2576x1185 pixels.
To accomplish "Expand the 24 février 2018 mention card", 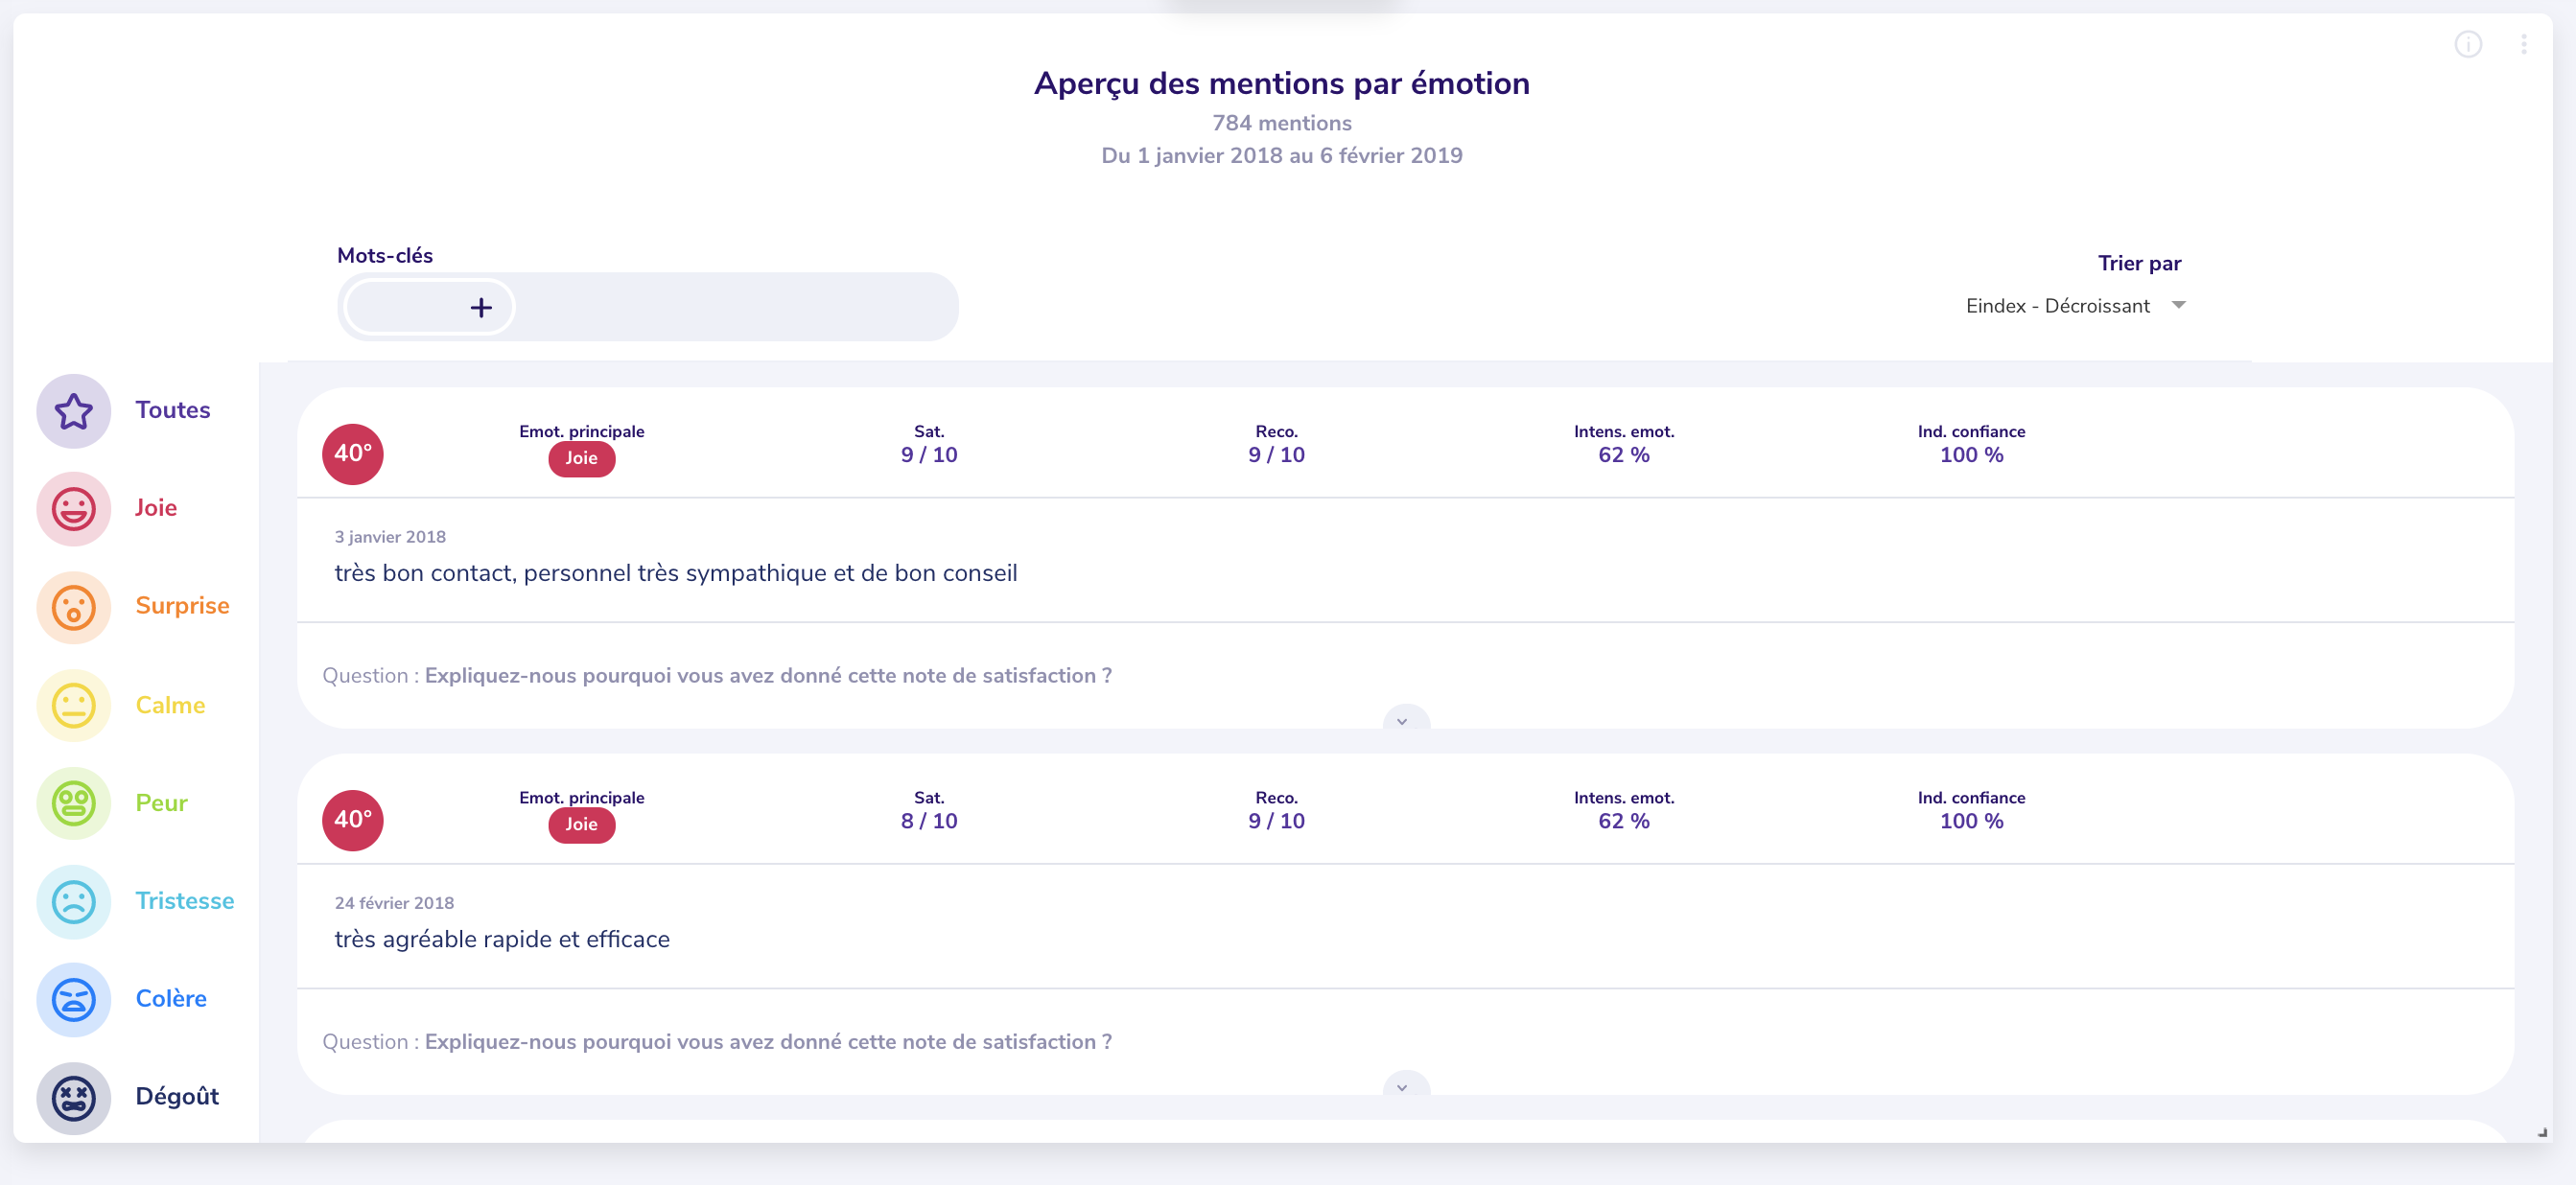I will (x=1405, y=1086).
